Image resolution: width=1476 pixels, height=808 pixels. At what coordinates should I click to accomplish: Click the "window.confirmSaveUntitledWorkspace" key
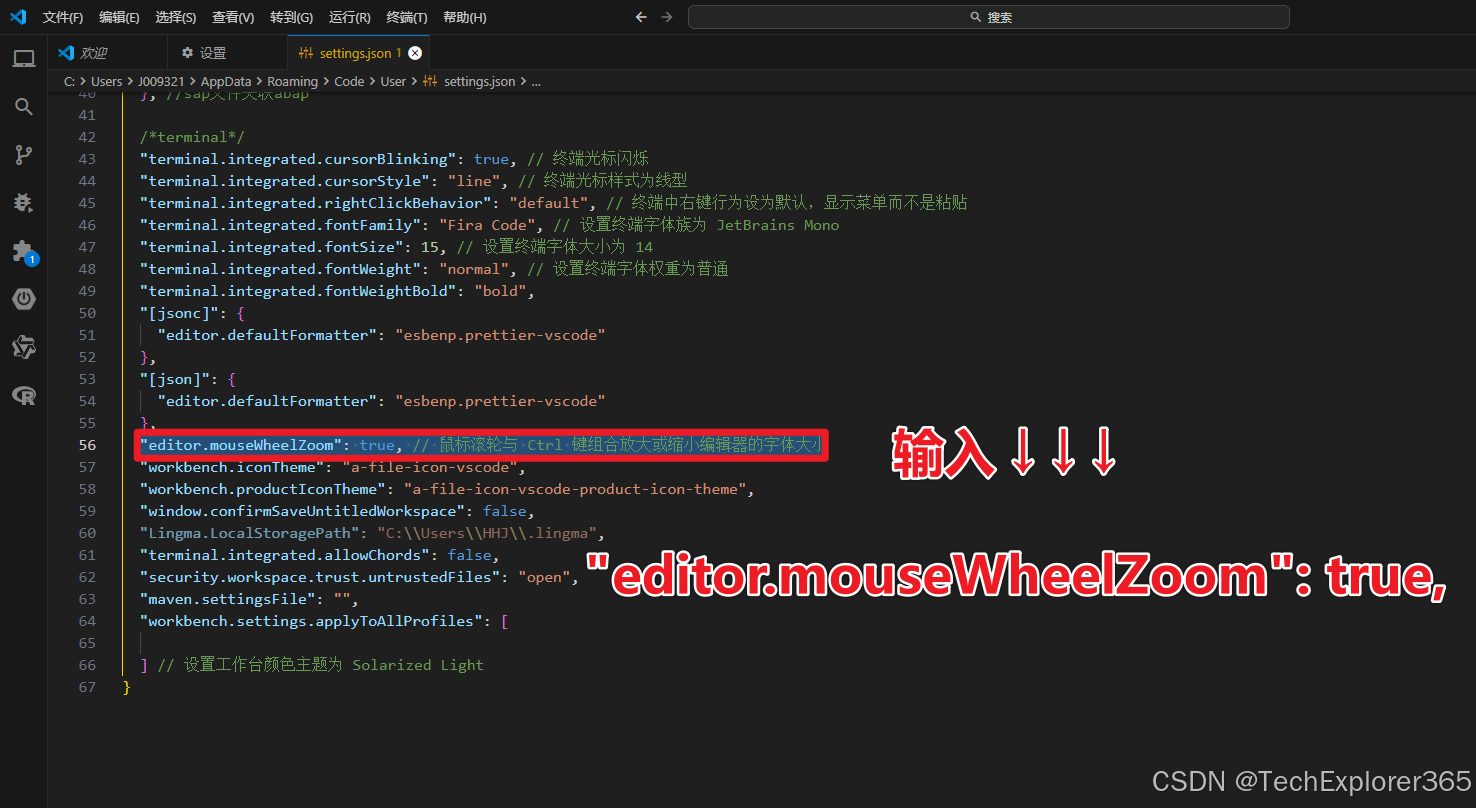(x=303, y=511)
